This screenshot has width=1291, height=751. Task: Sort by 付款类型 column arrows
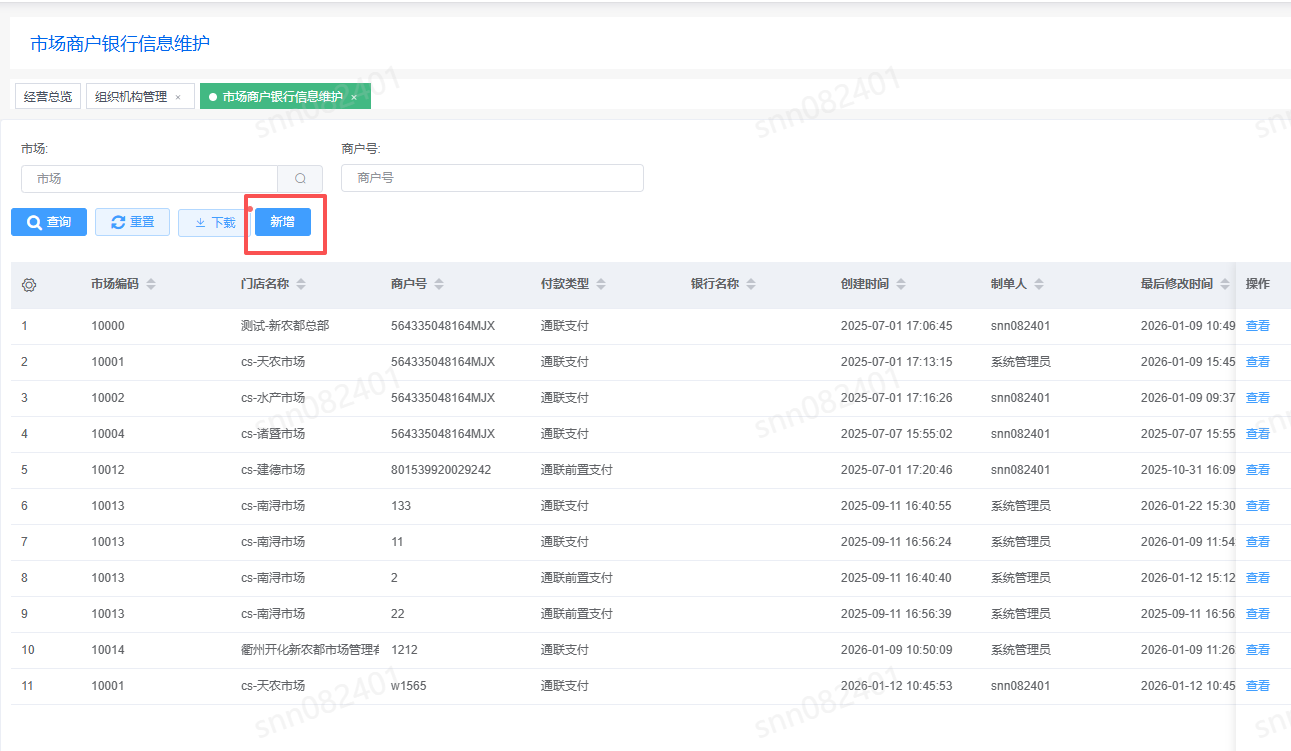coord(601,285)
